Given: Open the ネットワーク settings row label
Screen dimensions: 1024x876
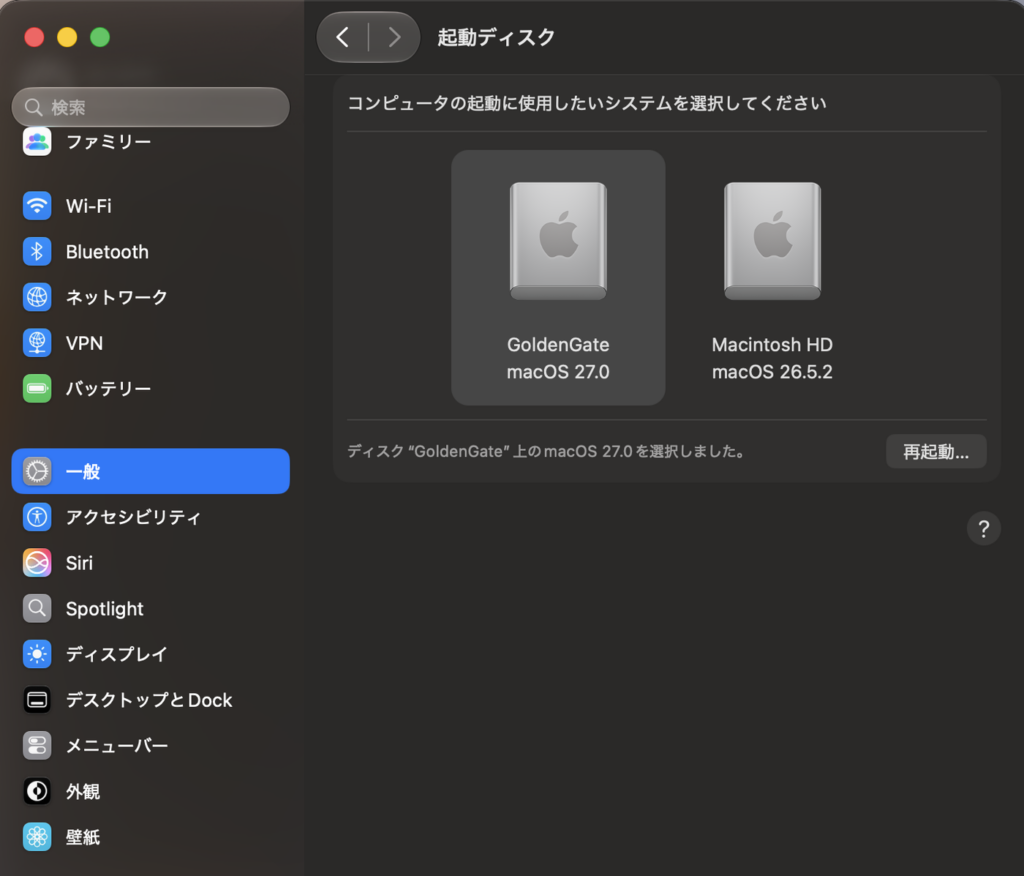Looking at the screenshot, I should tap(117, 298).
